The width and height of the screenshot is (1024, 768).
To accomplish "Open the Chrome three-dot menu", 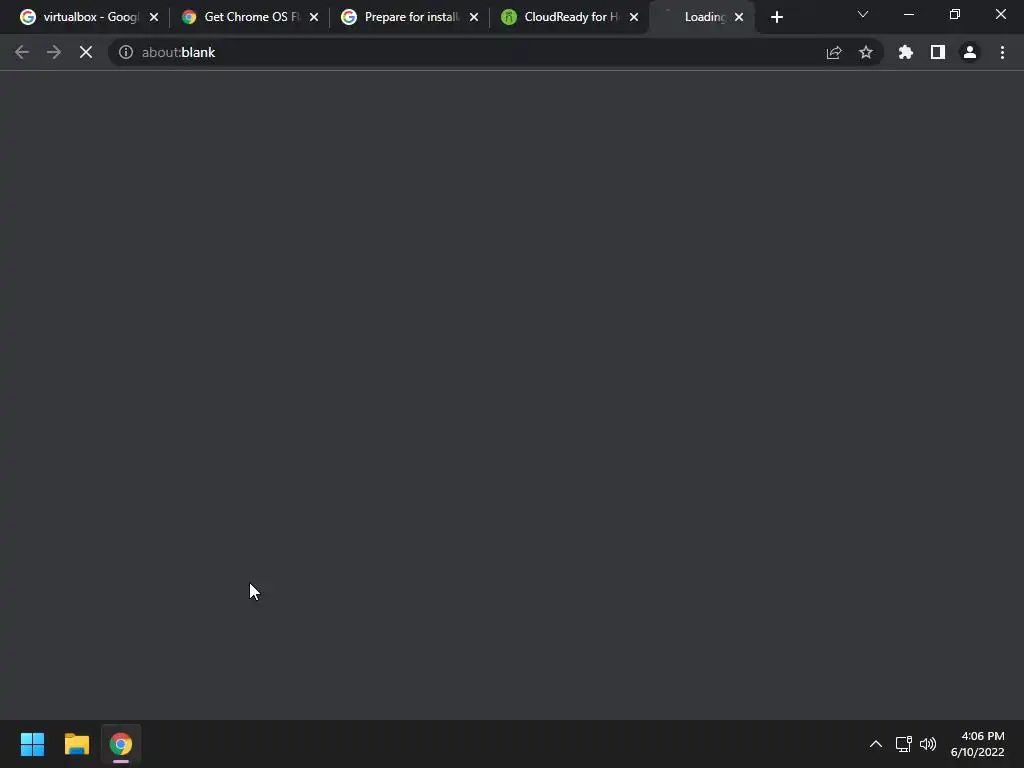I will (1002, 52).
